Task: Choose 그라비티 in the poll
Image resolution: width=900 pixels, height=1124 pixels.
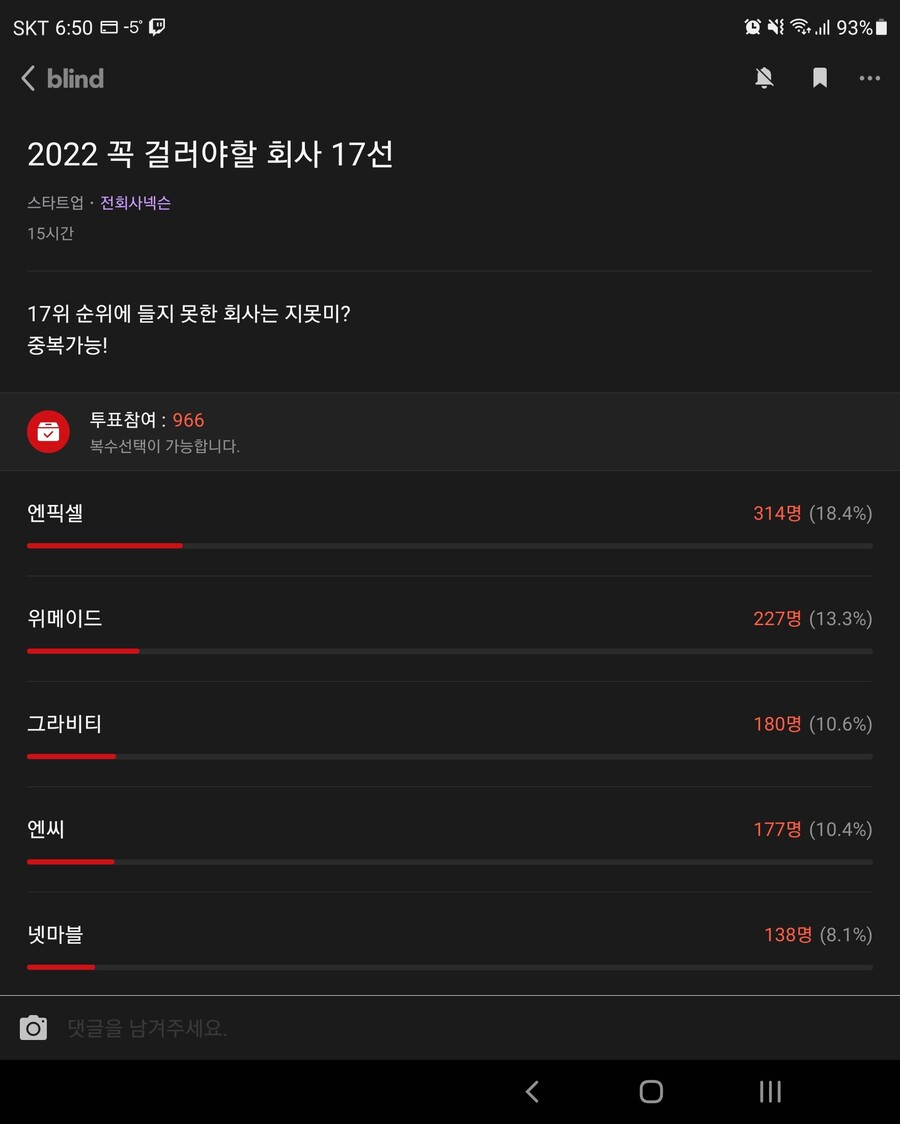Action: (x=66, y=724)
